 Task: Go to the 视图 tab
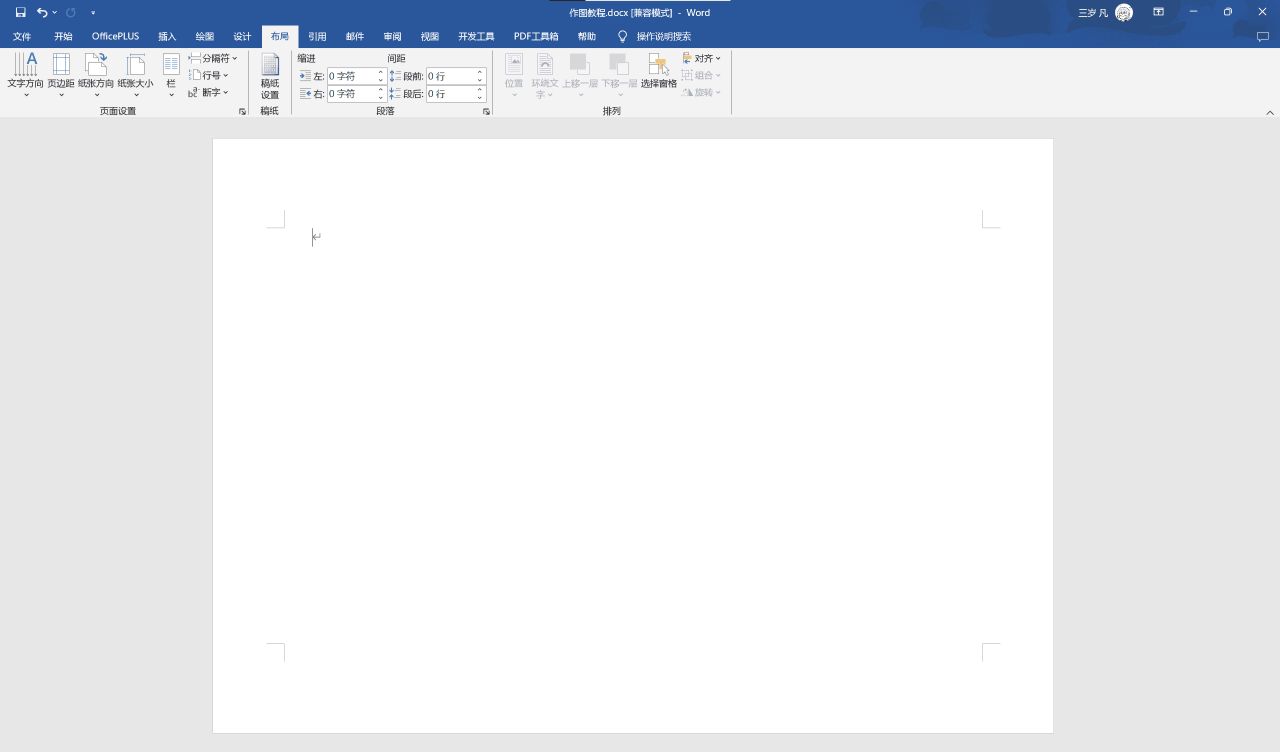point(430,36)
